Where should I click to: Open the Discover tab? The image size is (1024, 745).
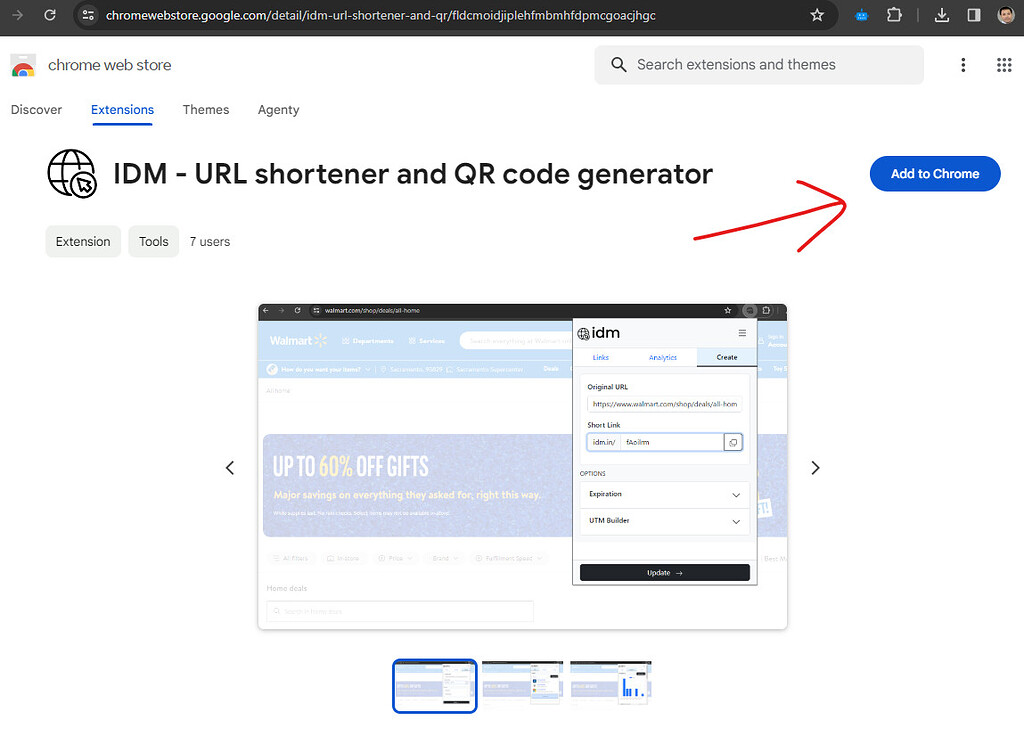point(36,110)
